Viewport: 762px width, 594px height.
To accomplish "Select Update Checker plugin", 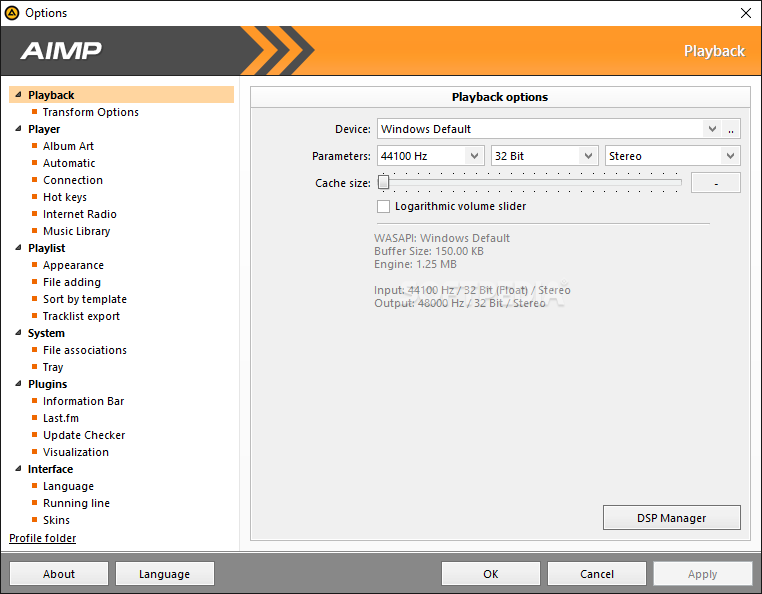I will pos(84,435).
